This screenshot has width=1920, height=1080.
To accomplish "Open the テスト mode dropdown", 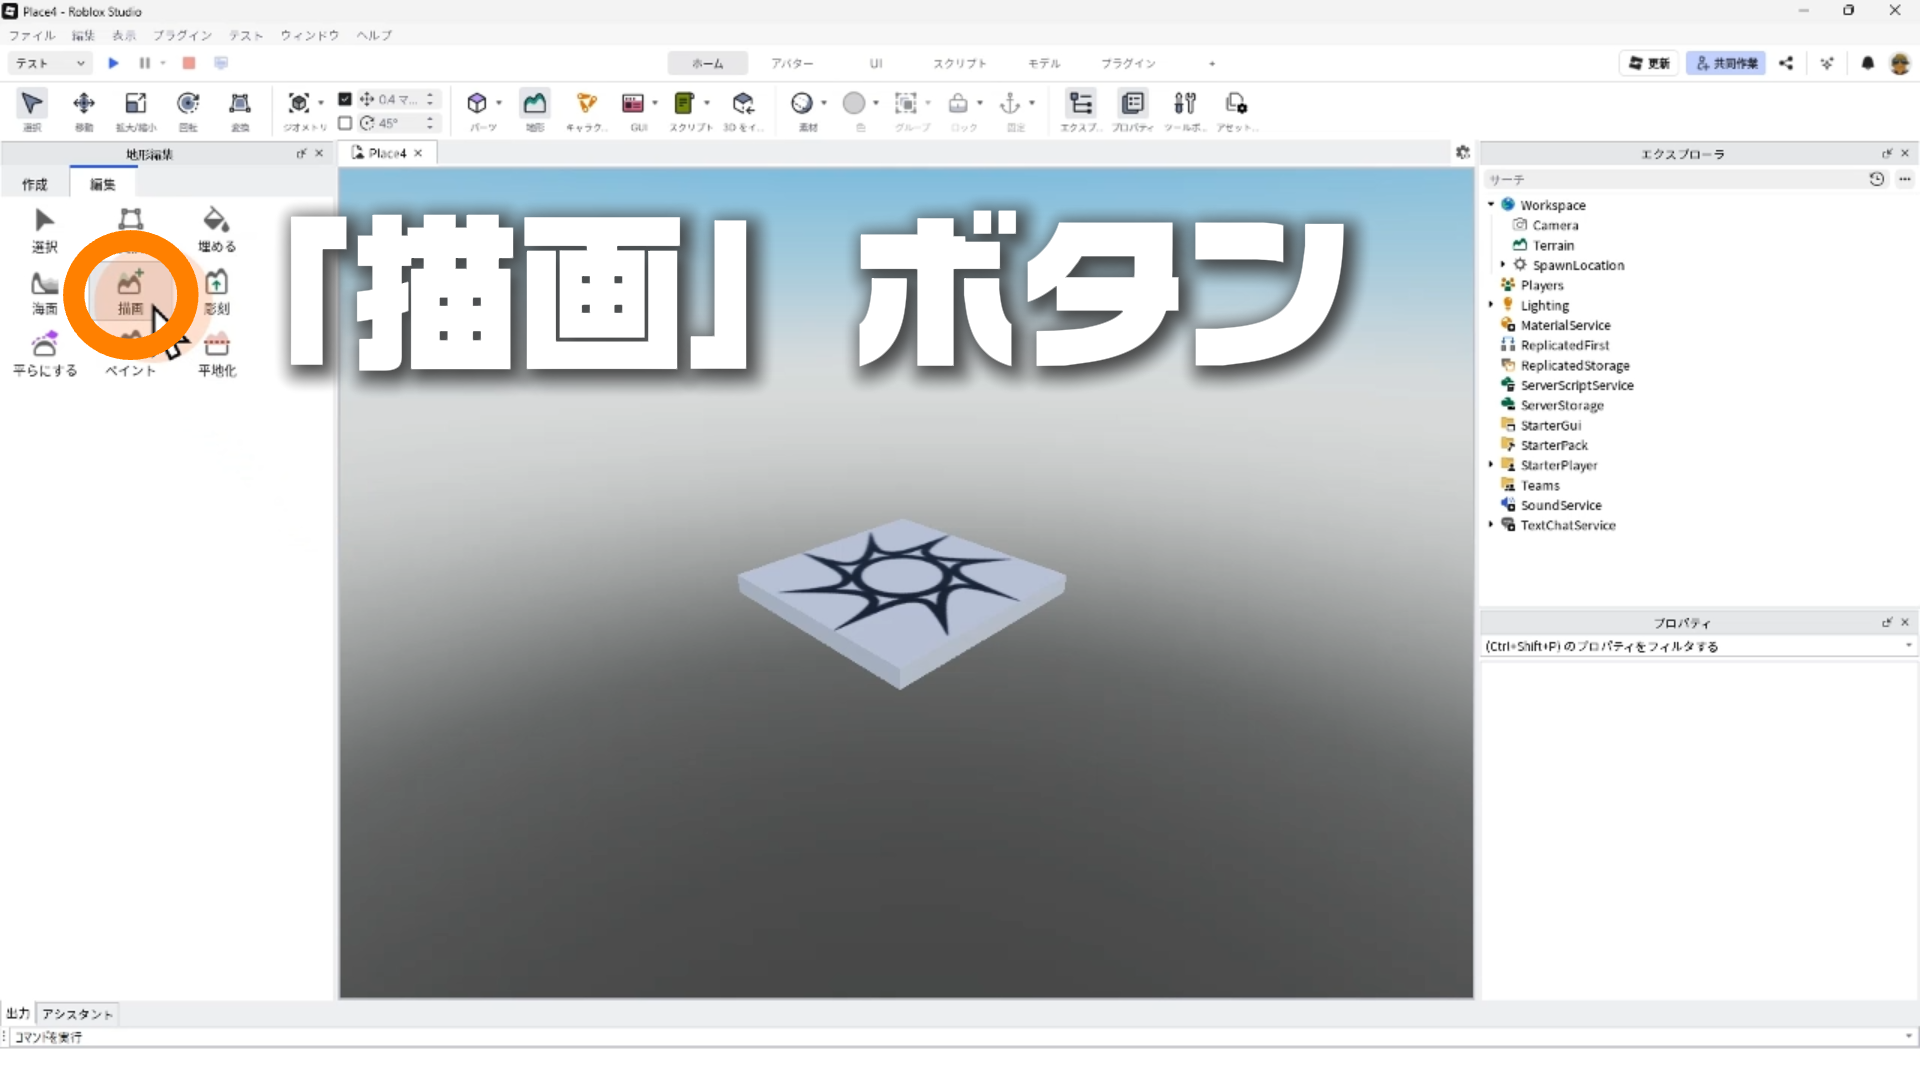I will tap(50, 63).
